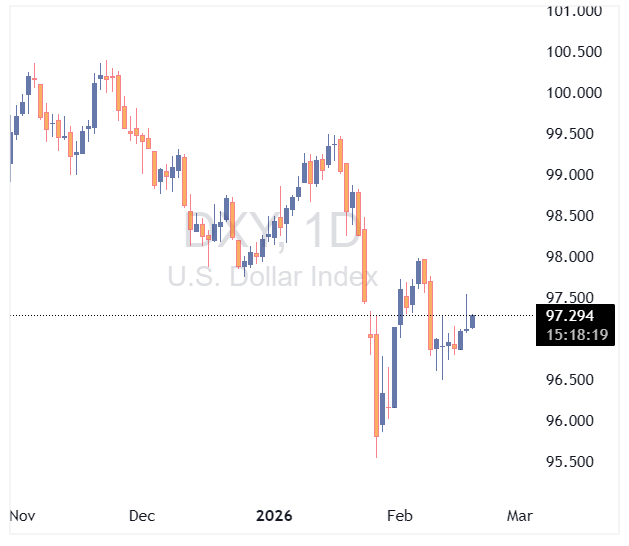Image resolution: width=629 pixels, height=546 pixels.
Task: Select the 96.000 price scale level
Action: [x=574, y=421]
